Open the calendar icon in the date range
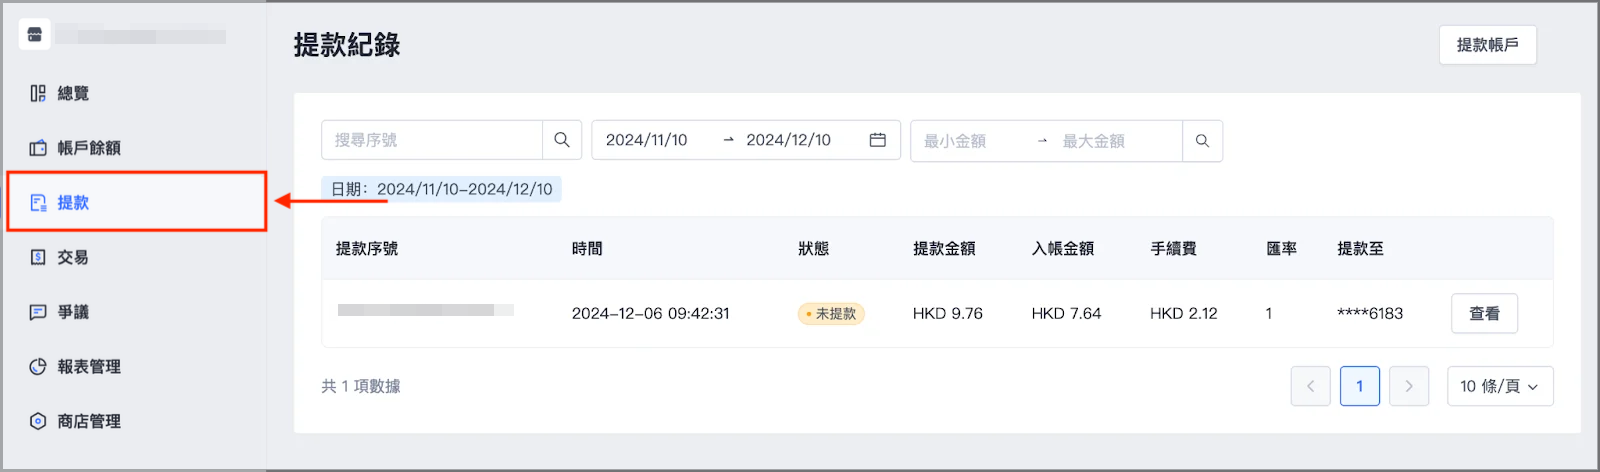The height and width of the screenshot is (472, 1600). [877, 140]
